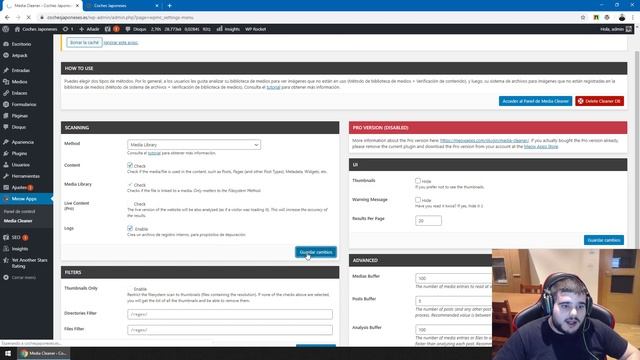Open tutorial link under Method dropdown
The image size is (640, 360).
click(154, 153)
